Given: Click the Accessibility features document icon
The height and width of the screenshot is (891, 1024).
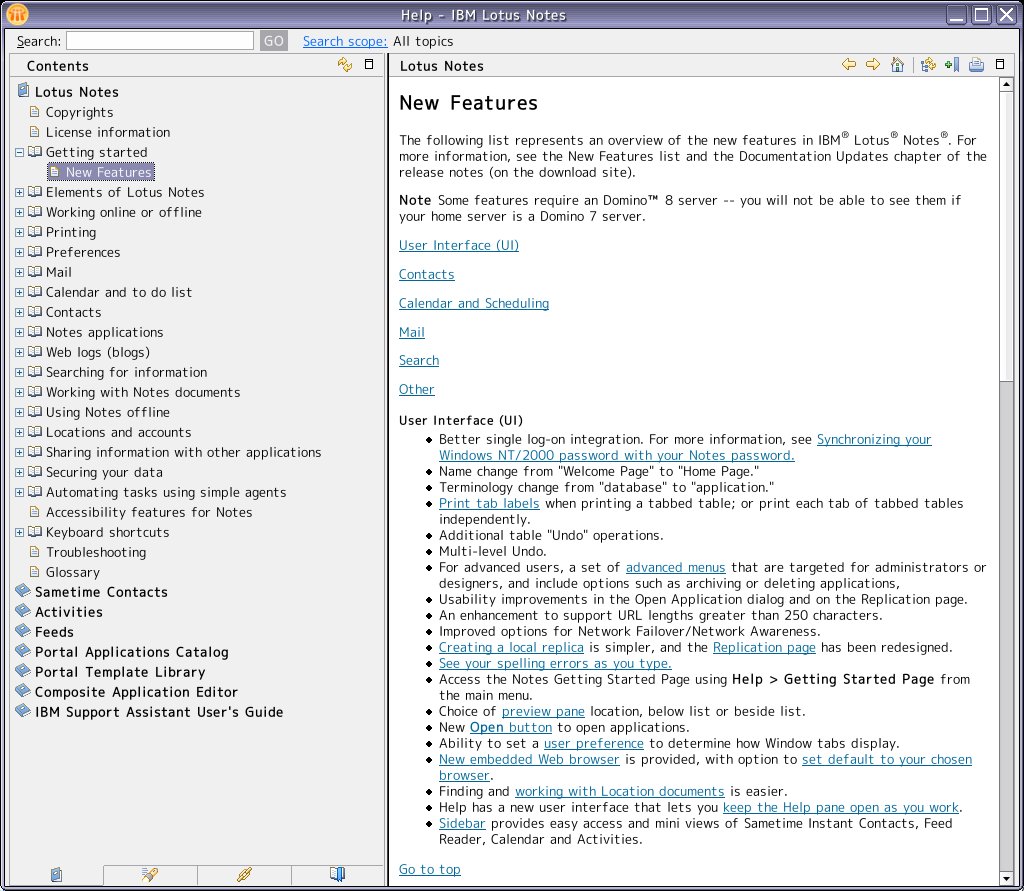Looking at the screenshot, I should point(35,512).
